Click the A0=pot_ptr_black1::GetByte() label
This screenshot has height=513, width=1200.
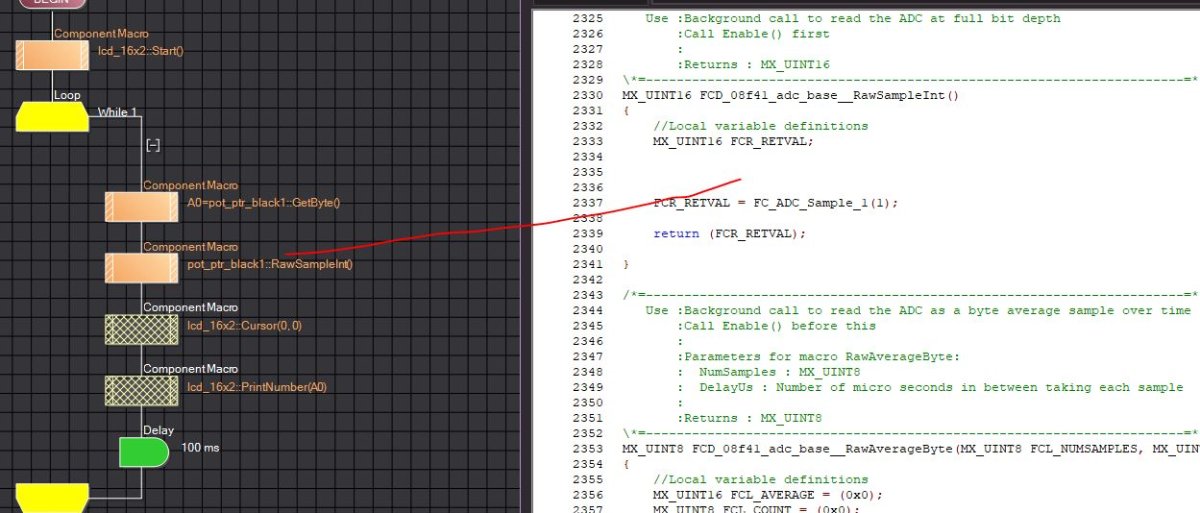pyautogui.click(x=264, y=203)
